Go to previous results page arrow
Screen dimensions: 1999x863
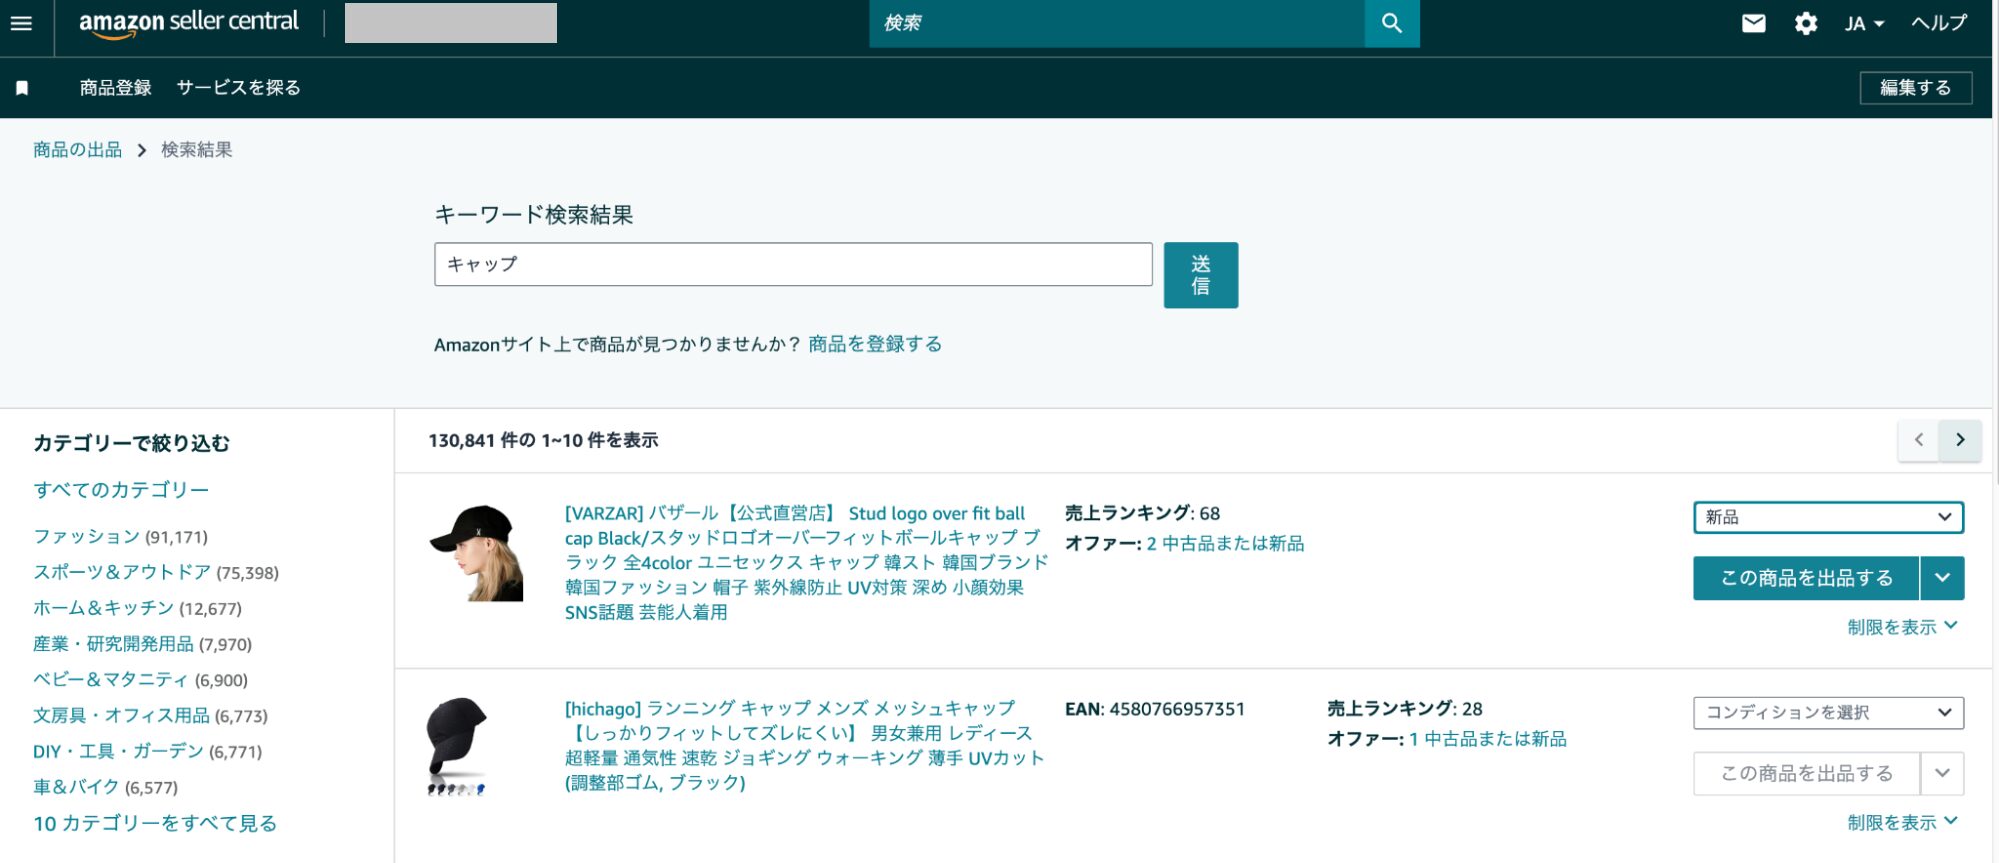1918,440
